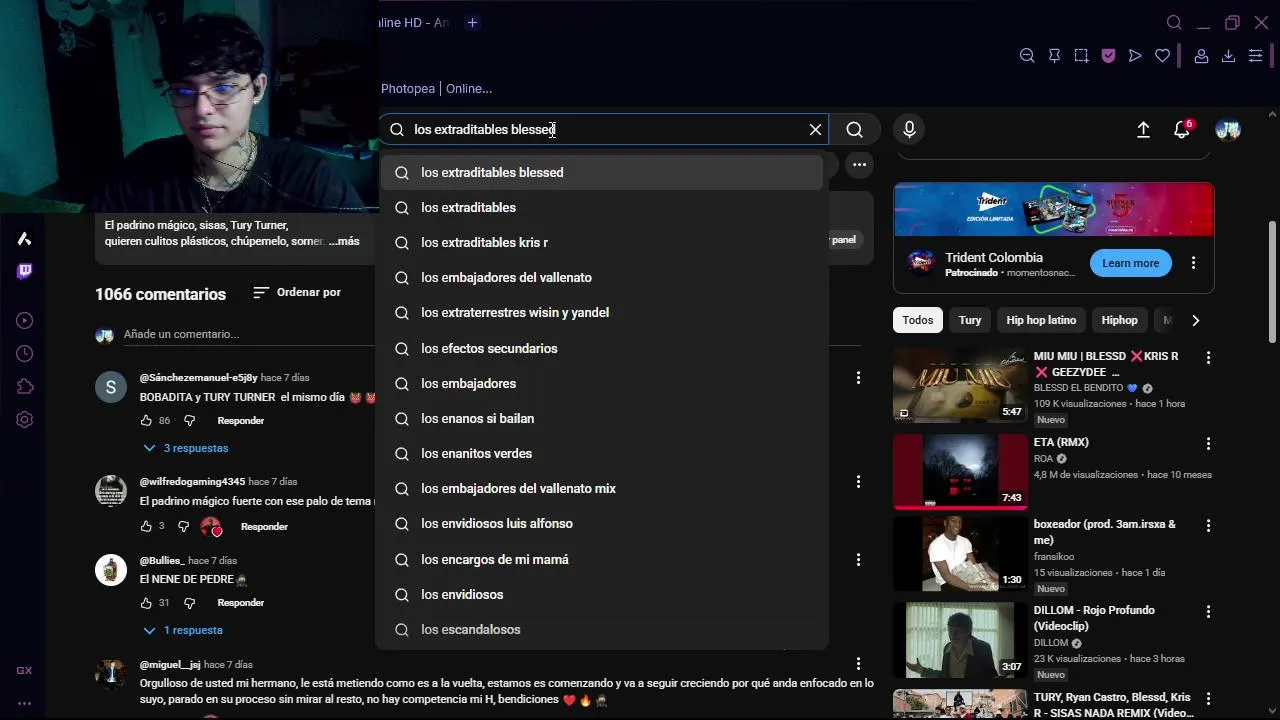This screenshot has height=720, width=1280.
Task: Start voice search with microphone
Action: (909, 129)
